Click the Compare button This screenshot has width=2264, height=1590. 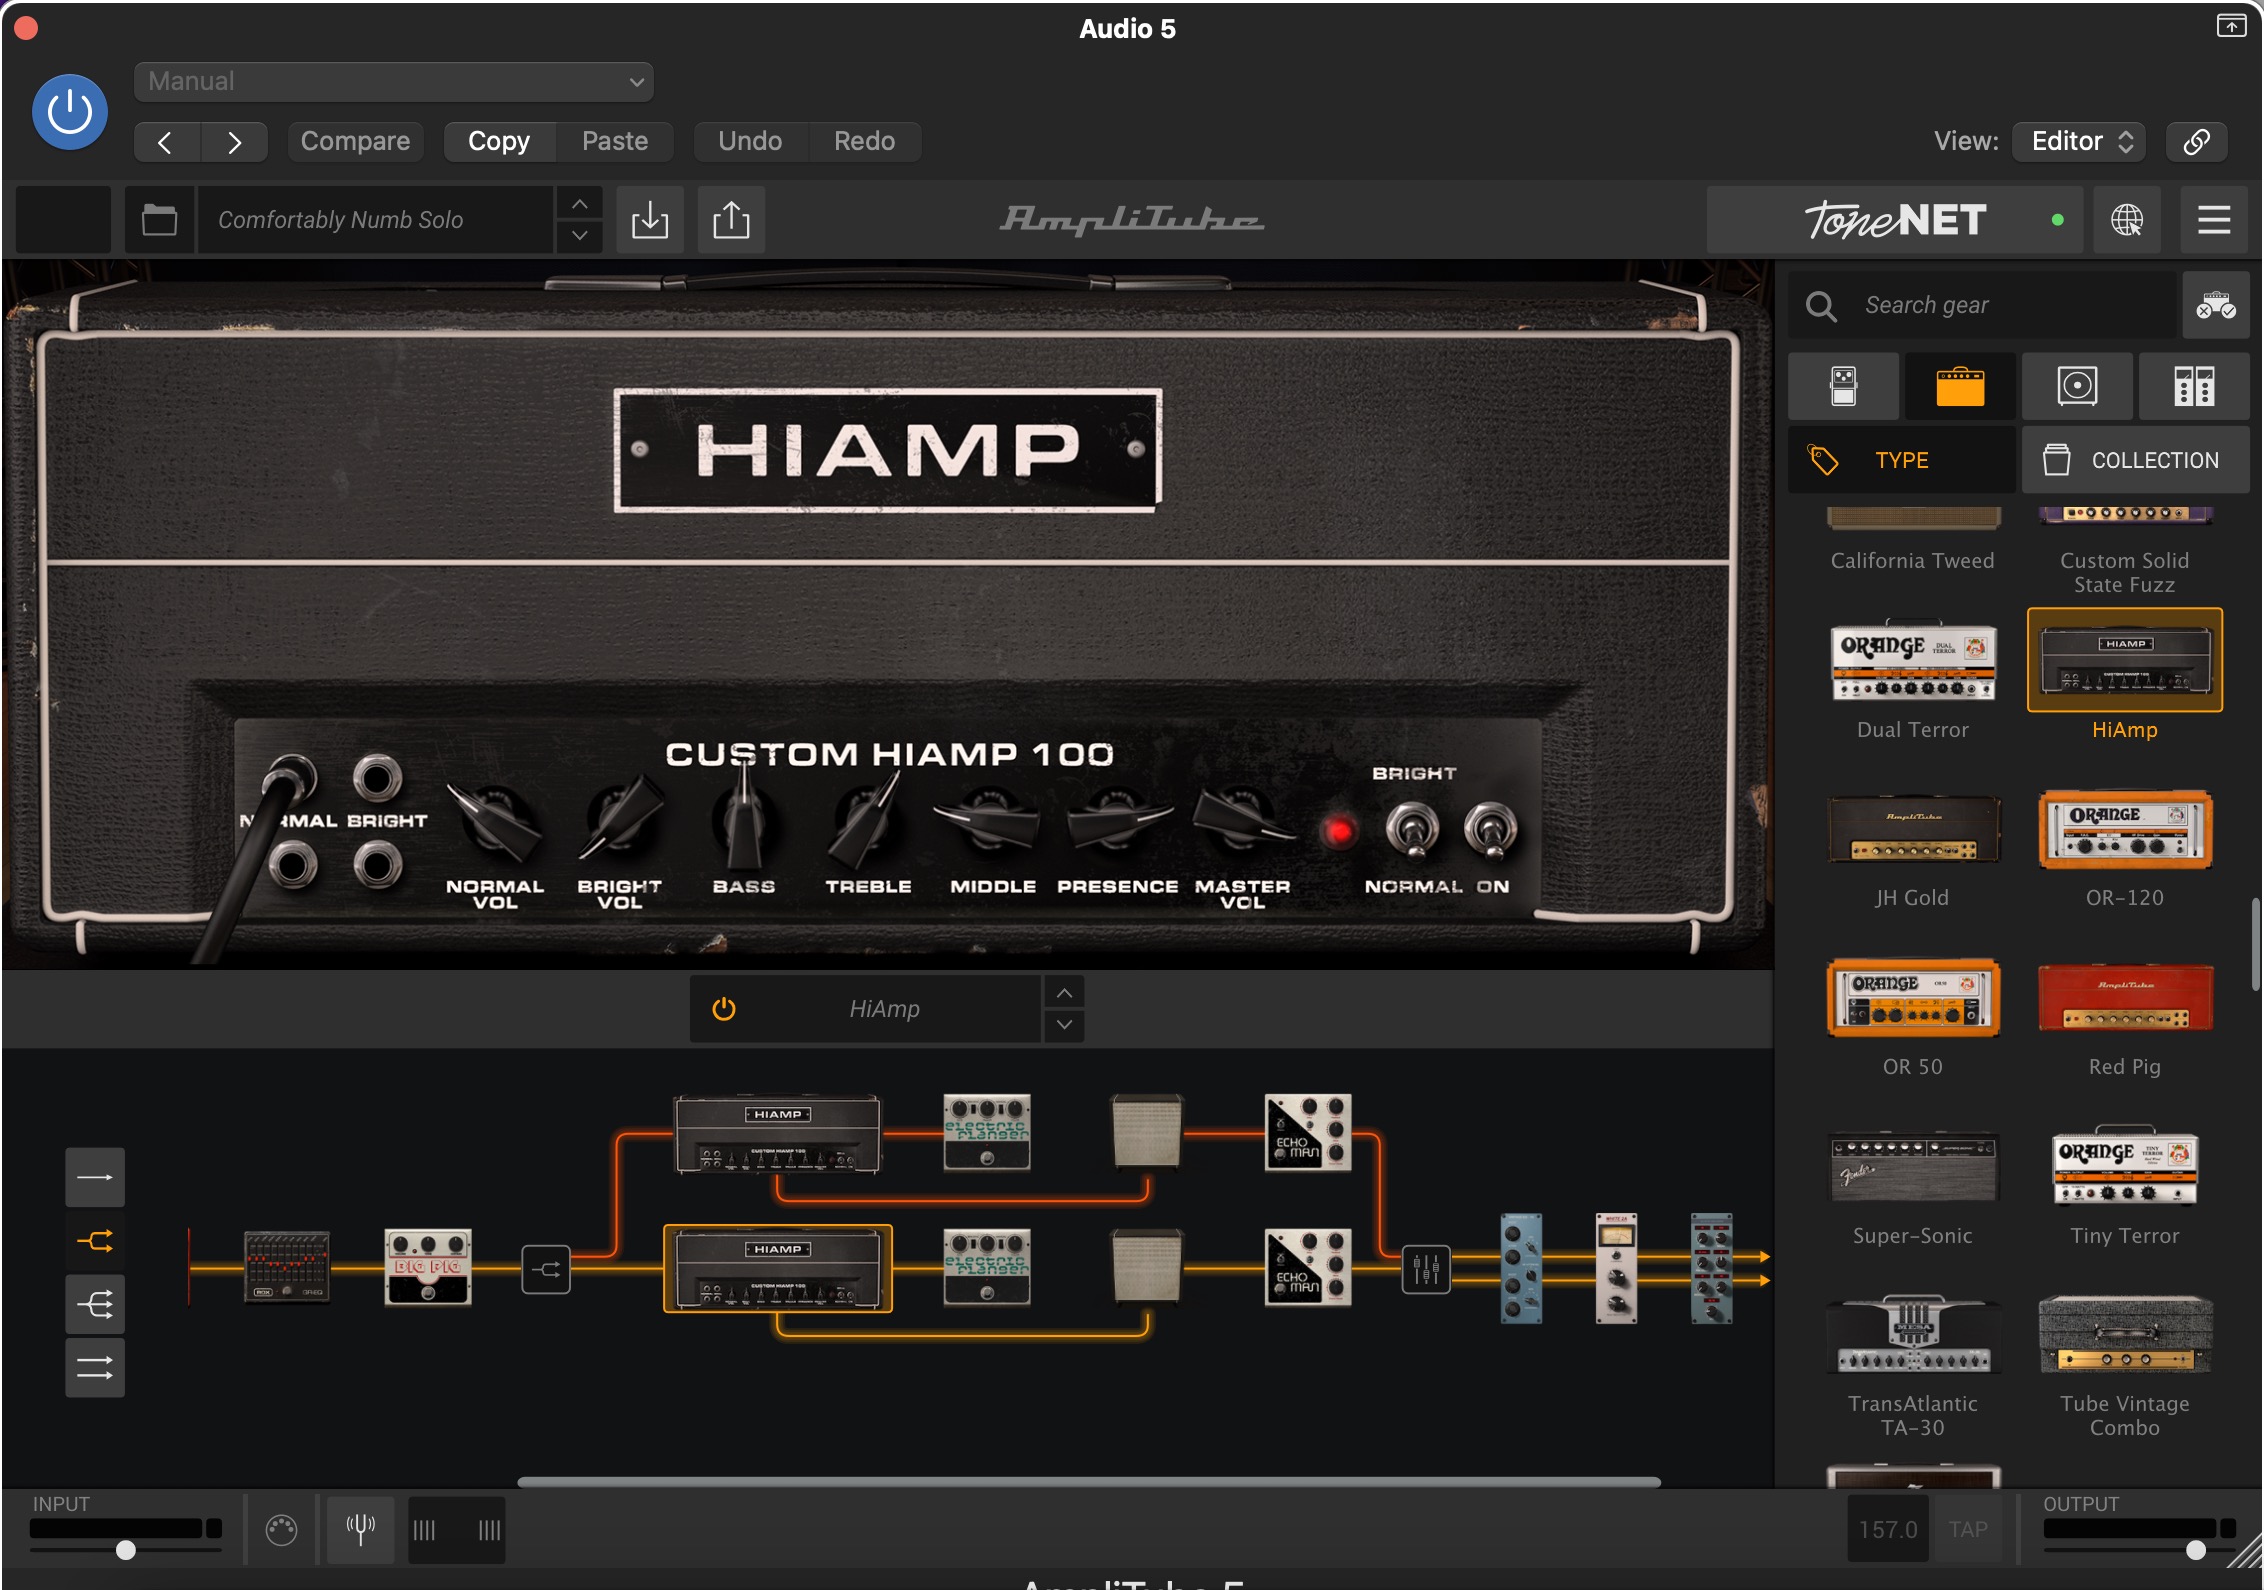[x=355, y=141]
